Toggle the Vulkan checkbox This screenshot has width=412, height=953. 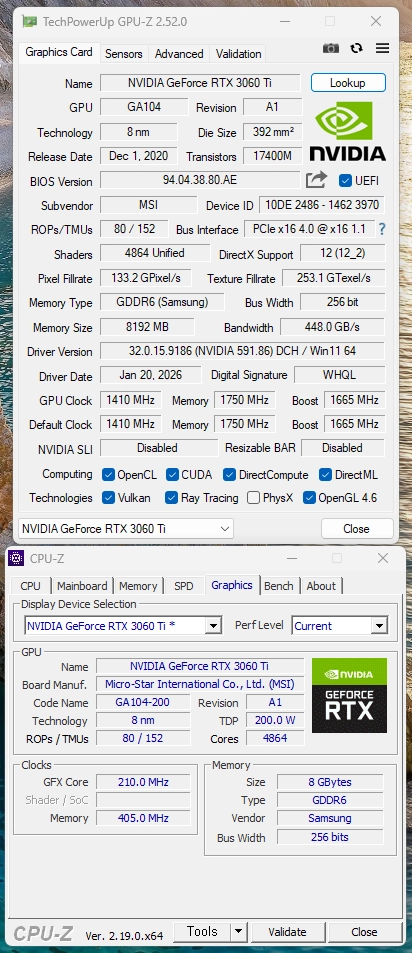[108, 498]
